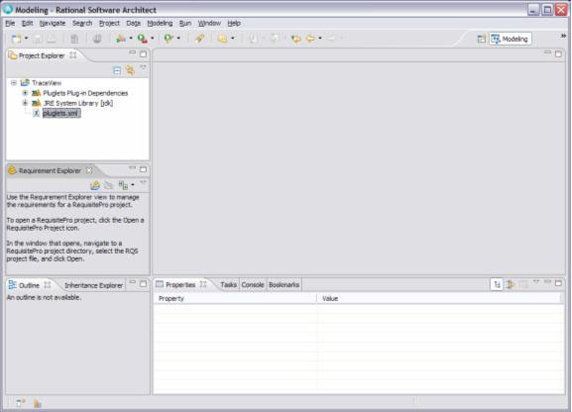Maximize the Project Explorer panel

[x=143, y=54]
